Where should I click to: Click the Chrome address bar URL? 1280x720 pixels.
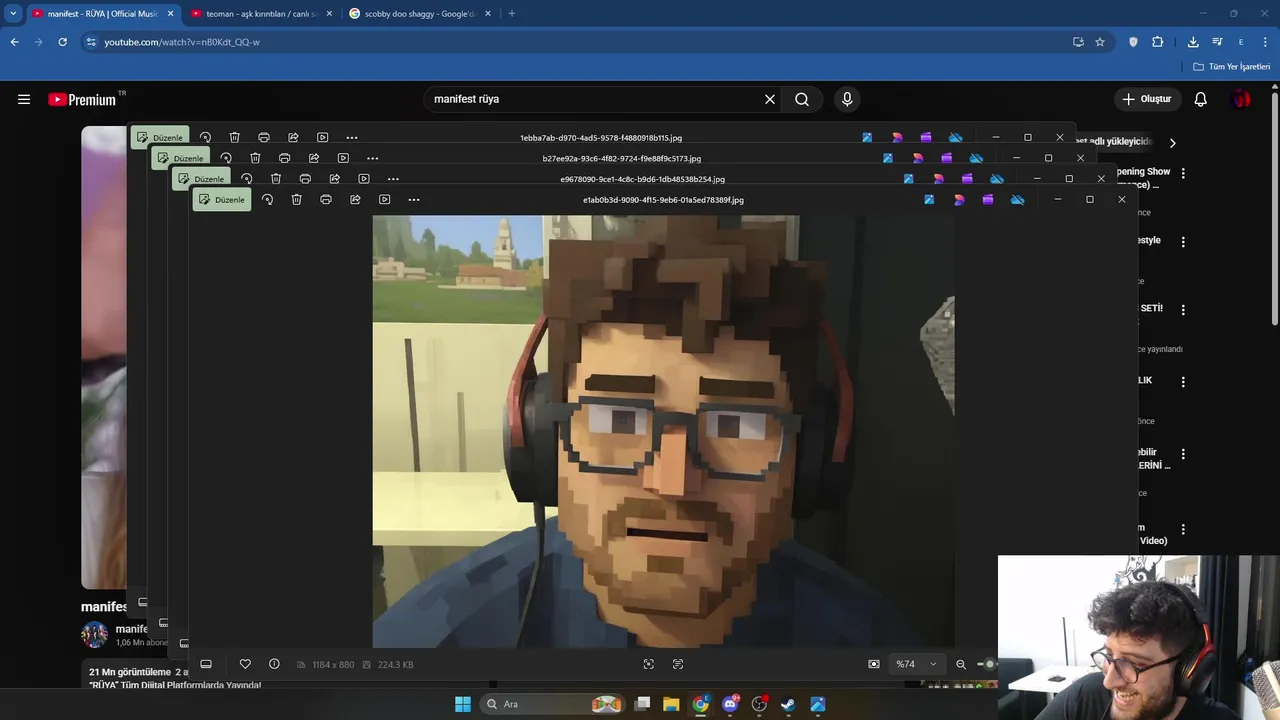point(182,42)
